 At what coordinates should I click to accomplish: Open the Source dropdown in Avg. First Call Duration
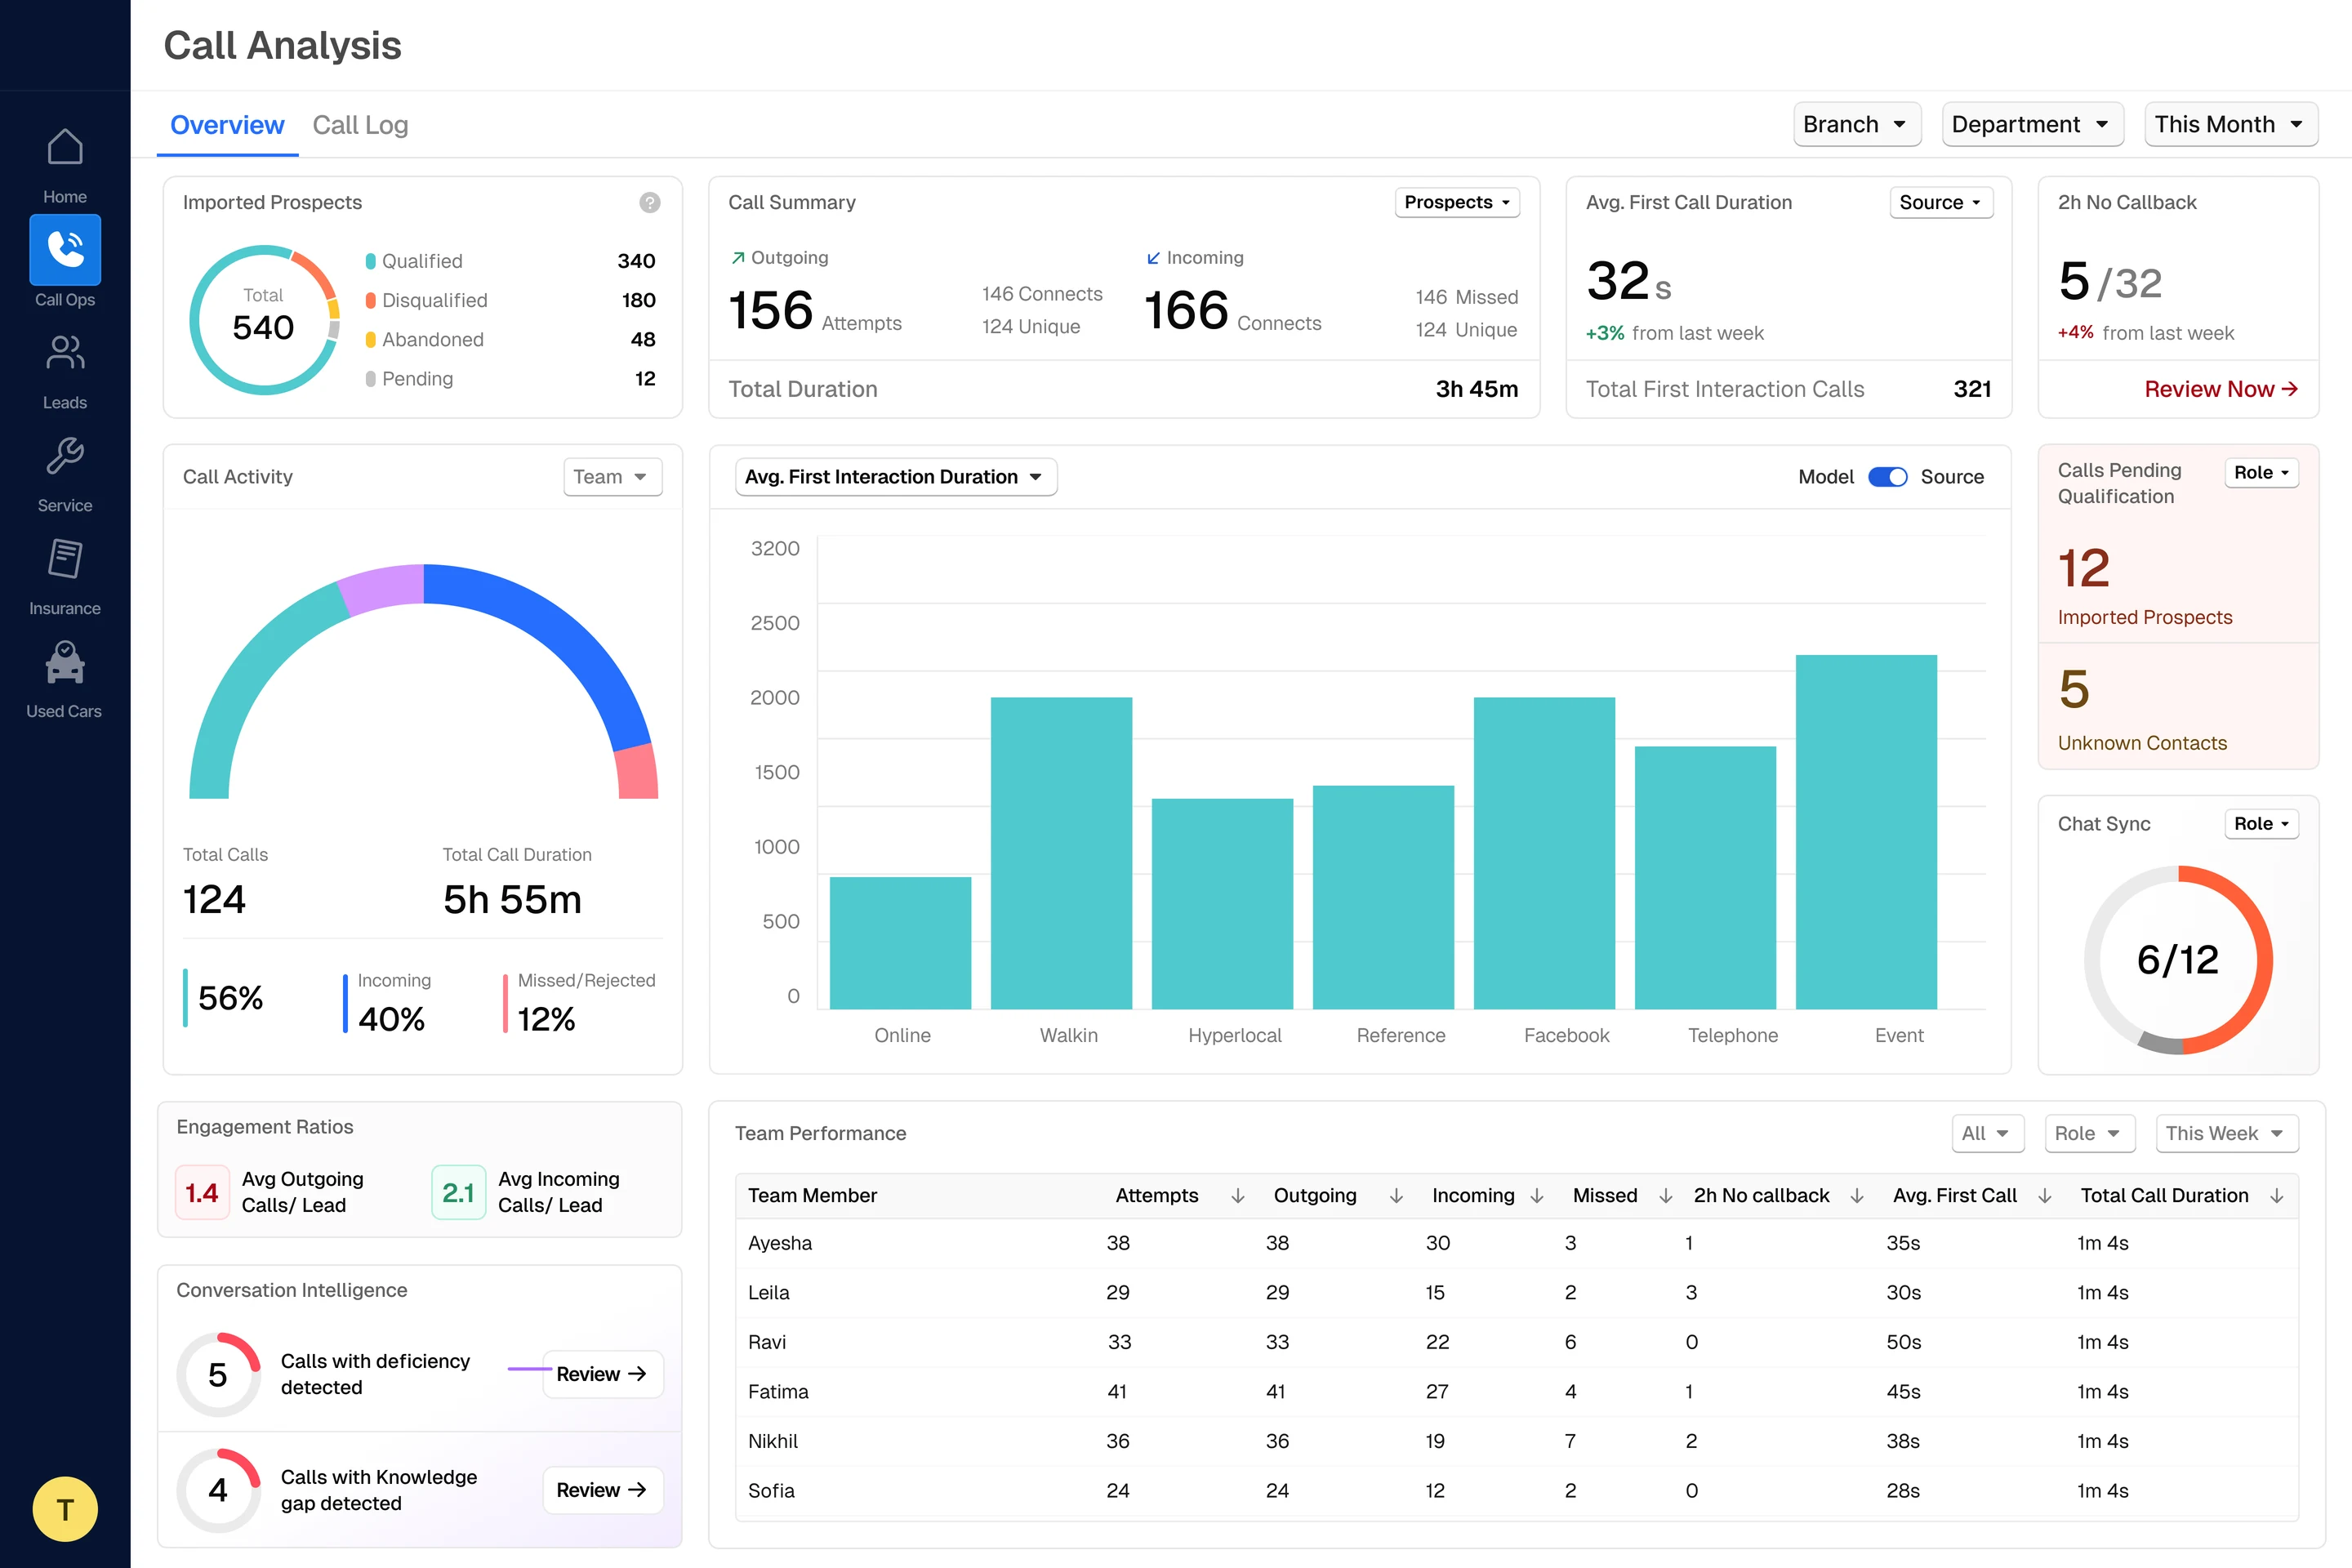click(1941, 202)
